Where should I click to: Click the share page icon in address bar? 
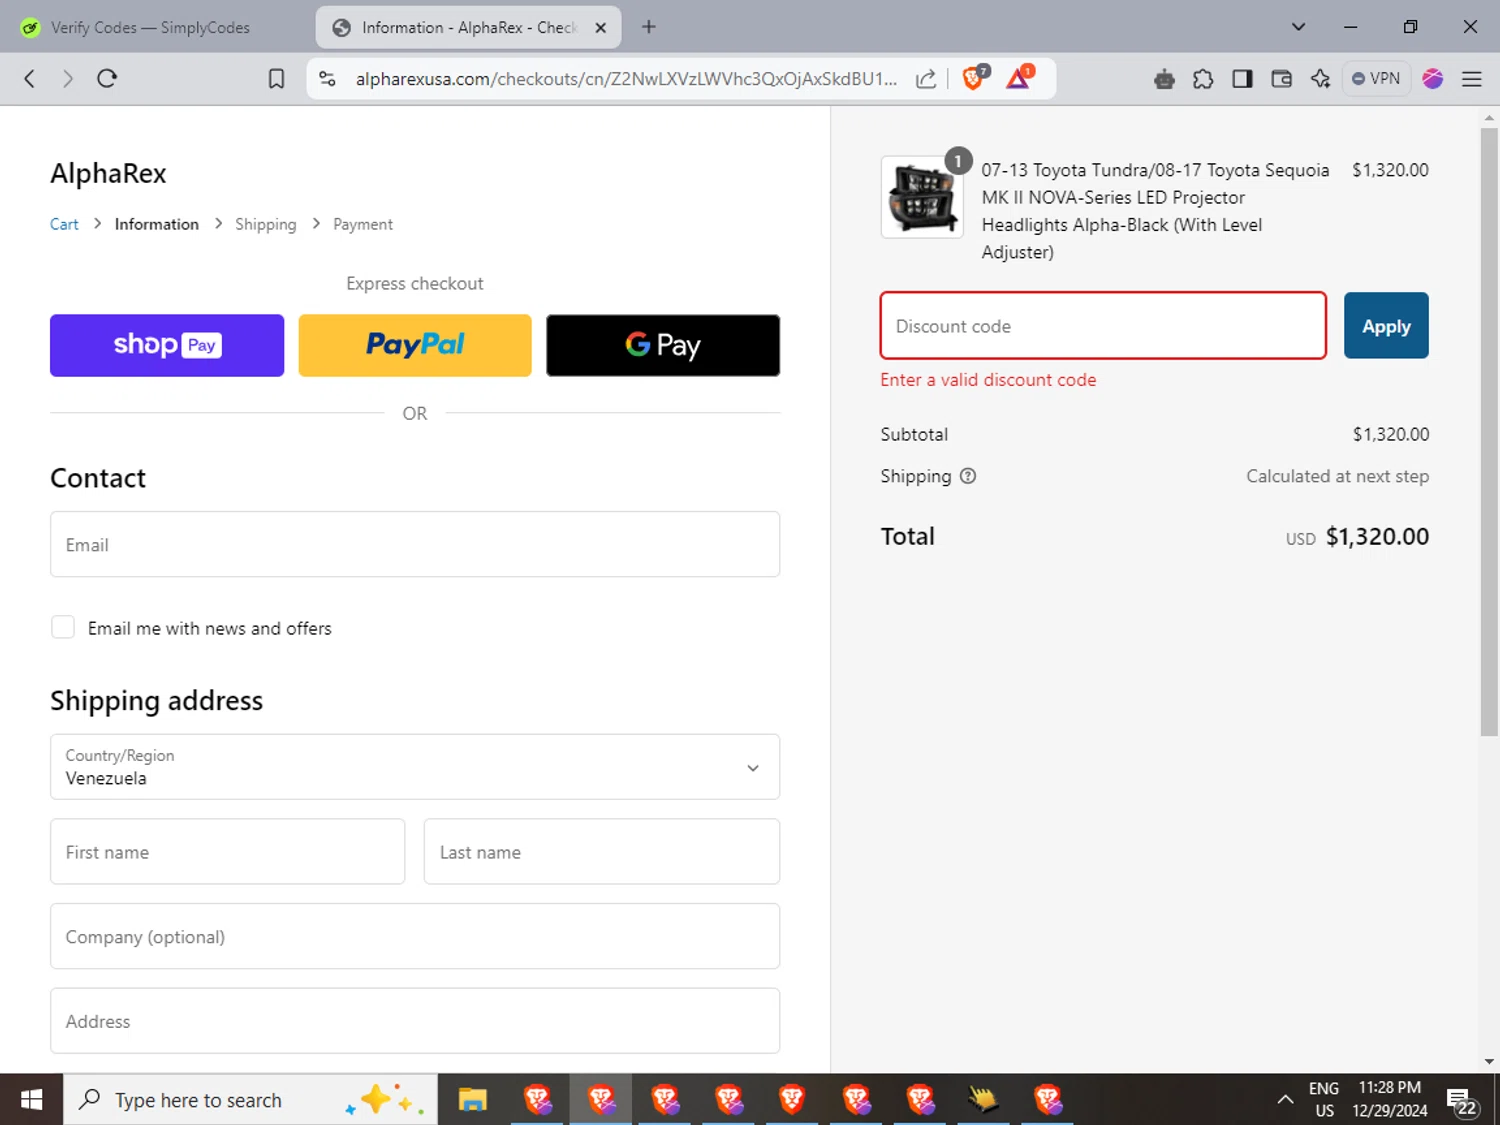point(926,79)
